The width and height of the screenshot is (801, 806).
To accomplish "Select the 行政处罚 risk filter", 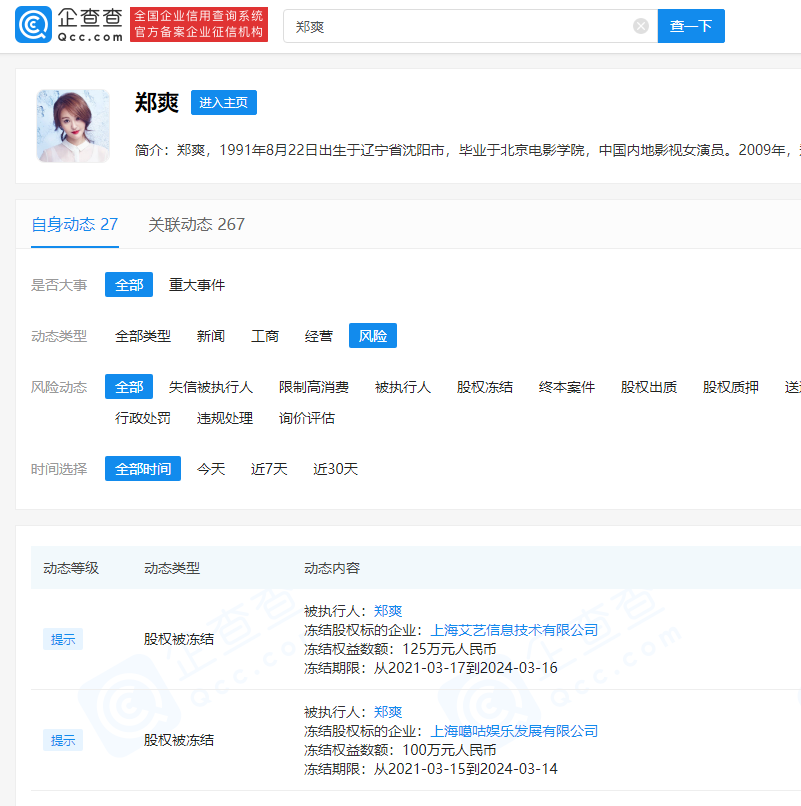I will tap(141, 418).
